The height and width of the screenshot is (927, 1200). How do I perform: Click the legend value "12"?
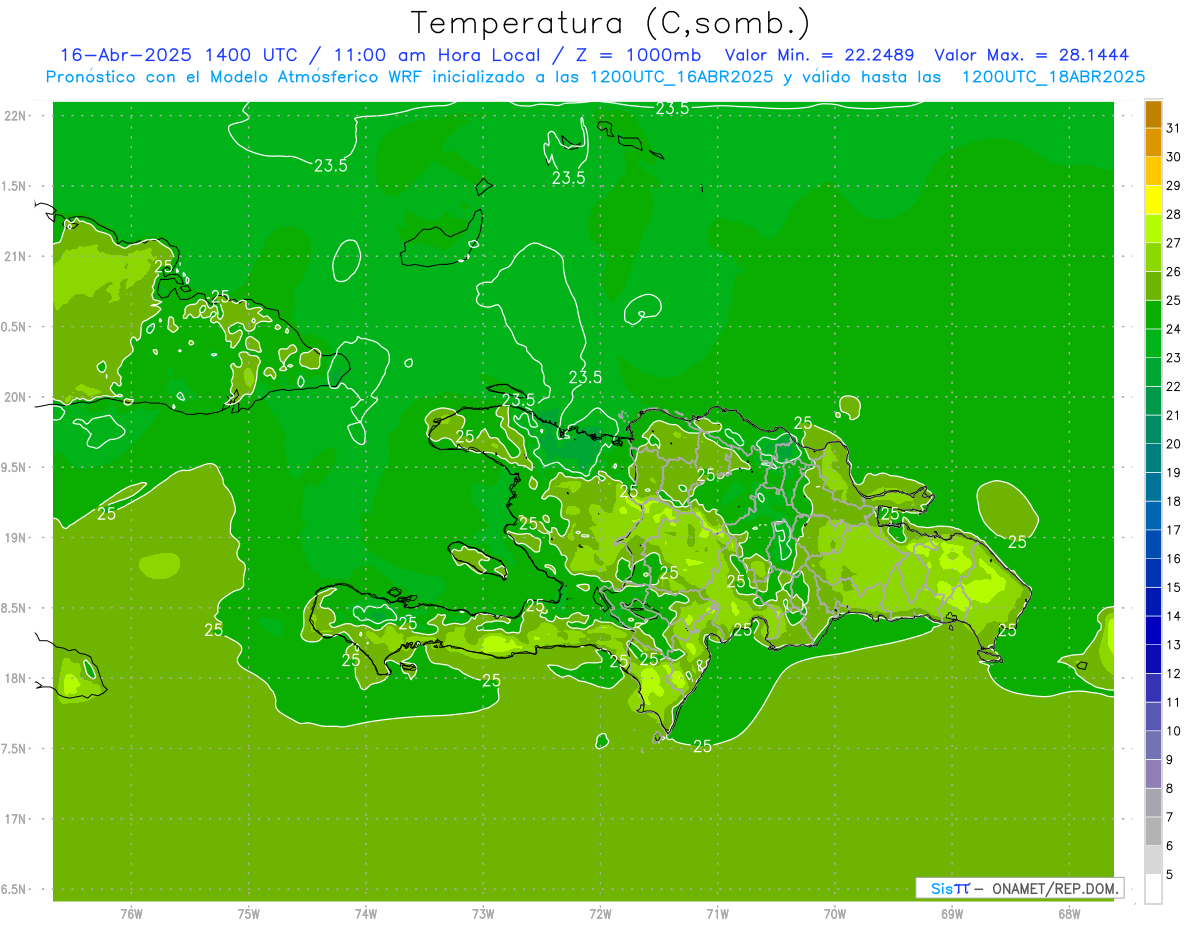click(1173, 674)
